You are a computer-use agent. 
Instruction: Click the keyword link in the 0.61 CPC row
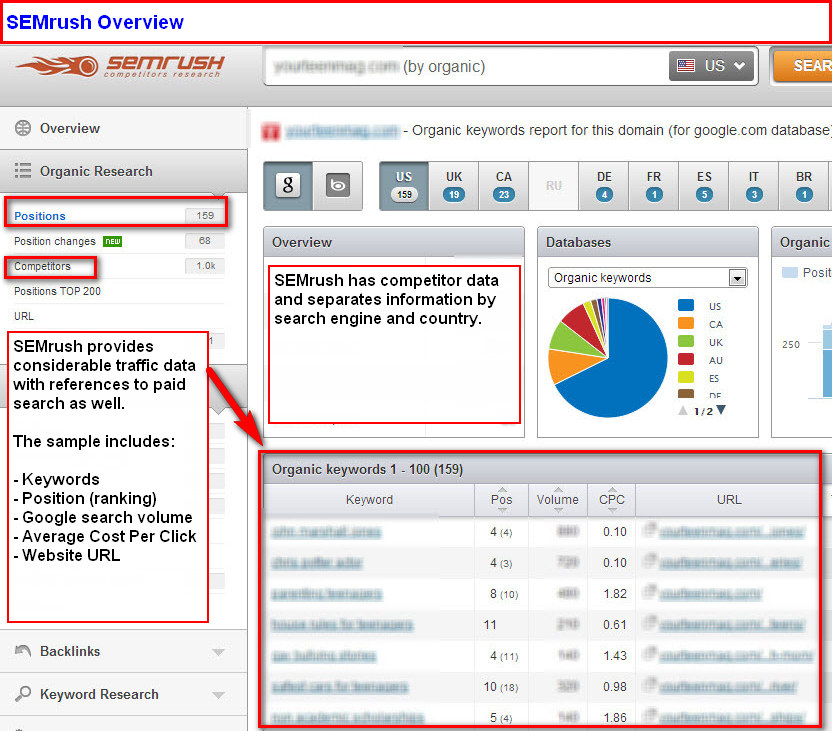point(342,625)
